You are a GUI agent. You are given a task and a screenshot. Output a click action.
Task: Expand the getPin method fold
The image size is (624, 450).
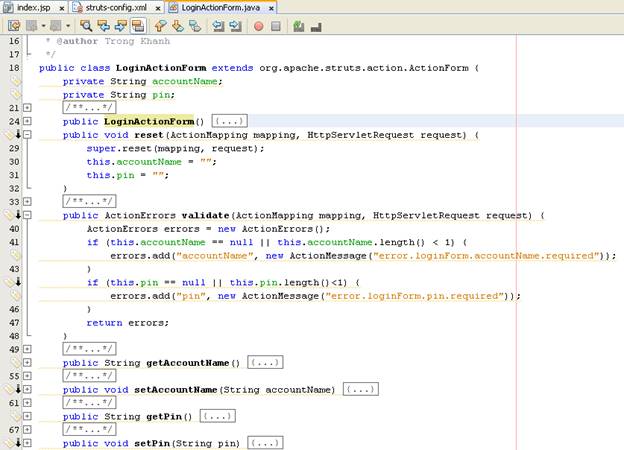[27, 416]
